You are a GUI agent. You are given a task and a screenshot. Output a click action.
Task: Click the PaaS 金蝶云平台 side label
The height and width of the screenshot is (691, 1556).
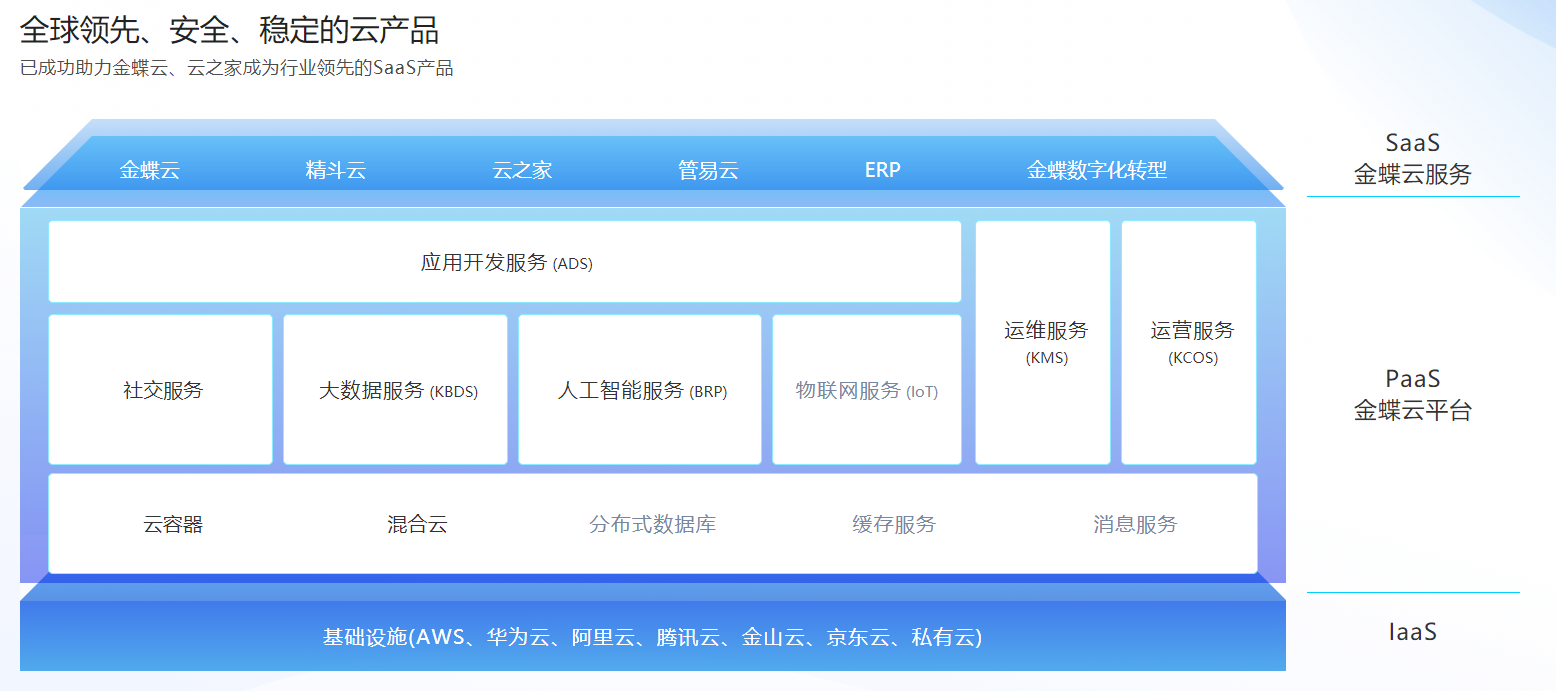point(1413,395)
